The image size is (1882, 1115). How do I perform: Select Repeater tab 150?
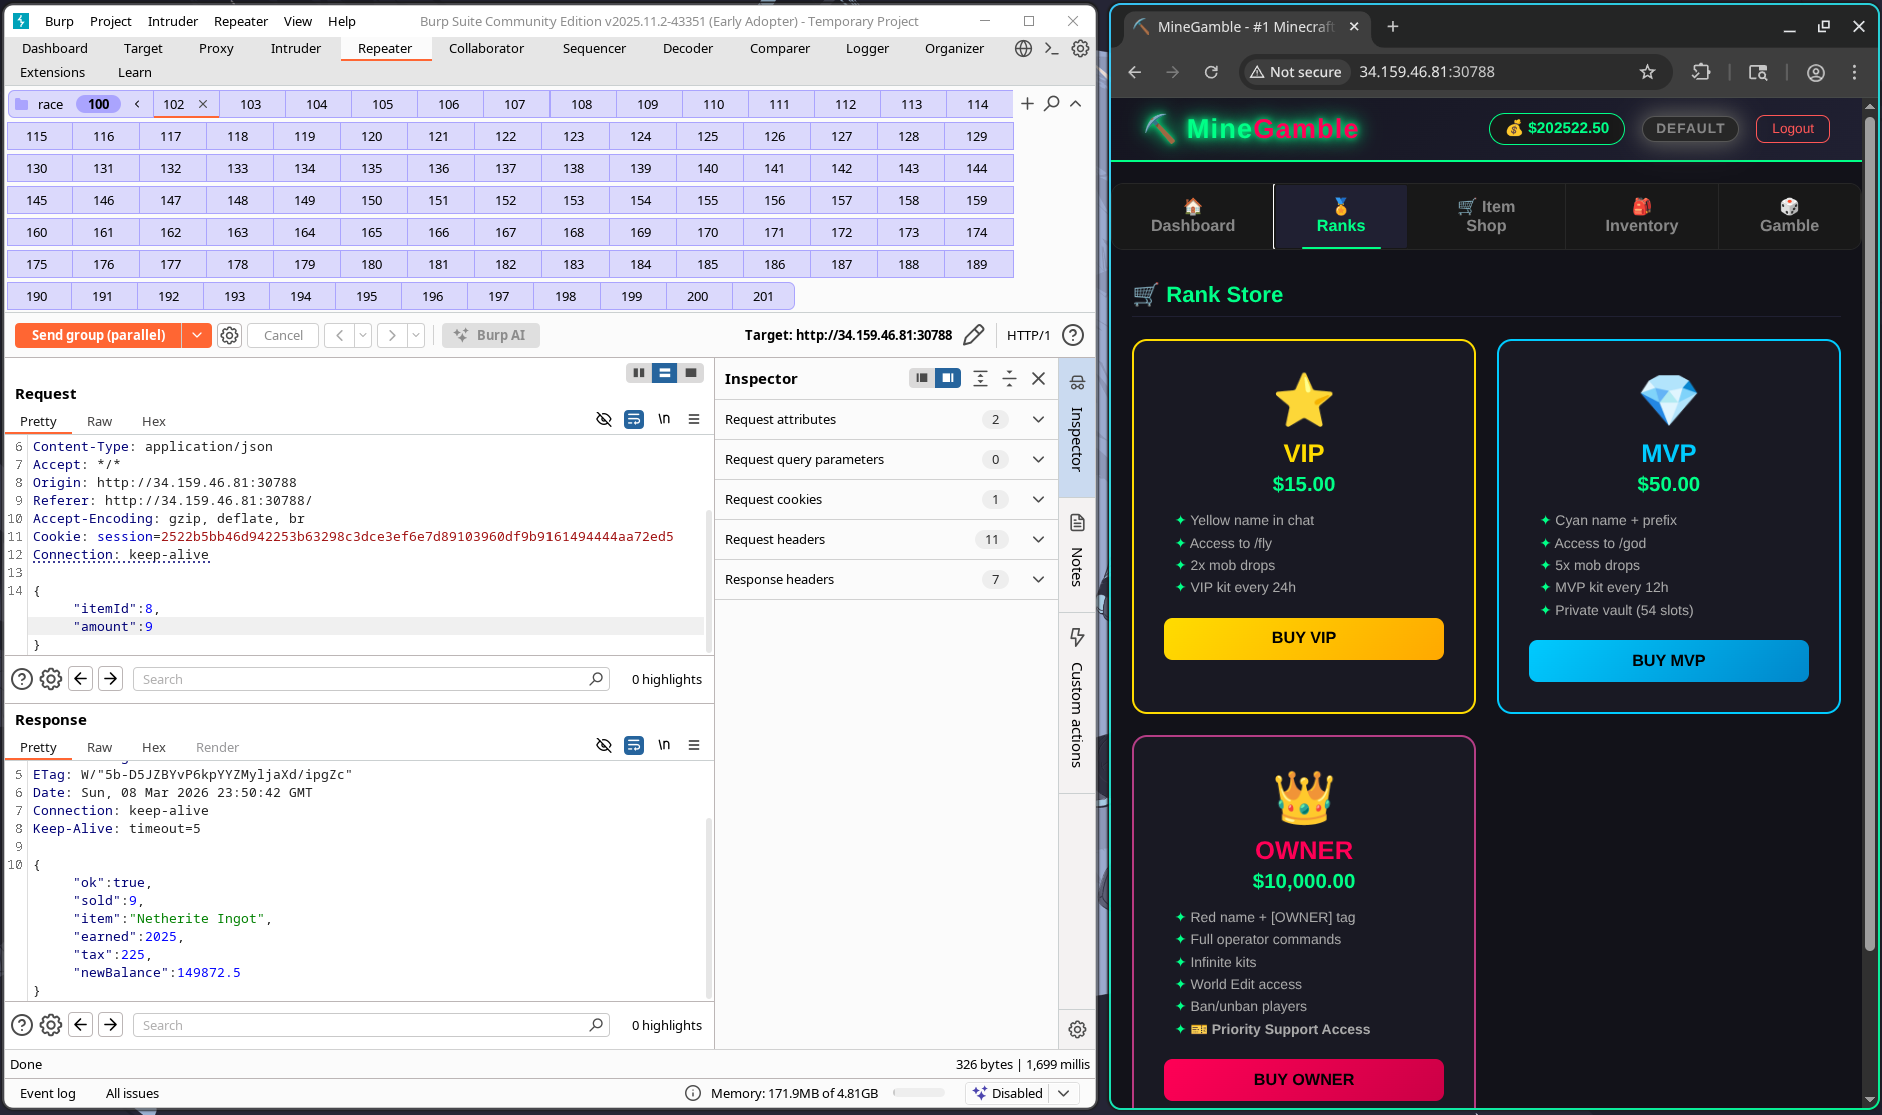tap(372, 200)
